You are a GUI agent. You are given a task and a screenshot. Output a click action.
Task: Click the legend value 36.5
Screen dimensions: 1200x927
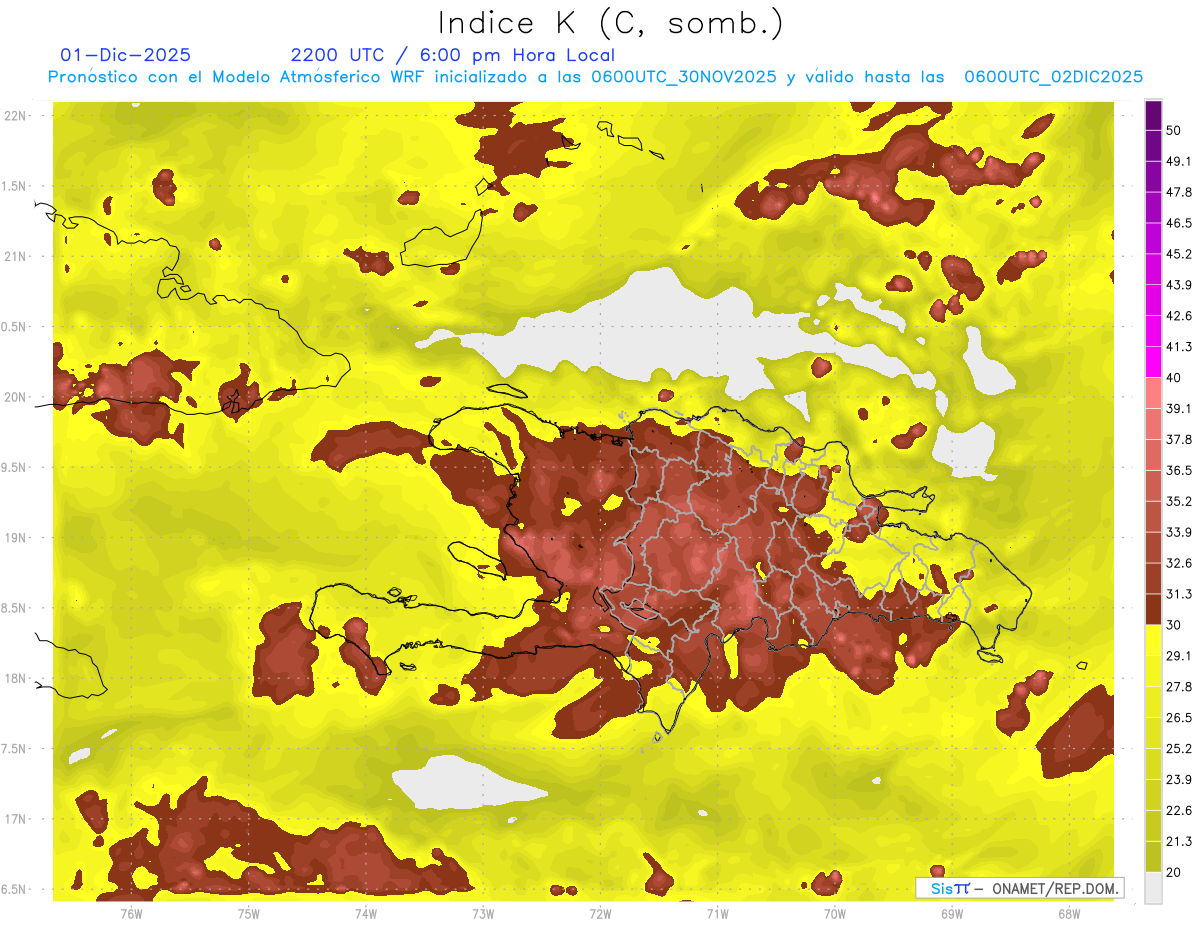(1178, 470)
